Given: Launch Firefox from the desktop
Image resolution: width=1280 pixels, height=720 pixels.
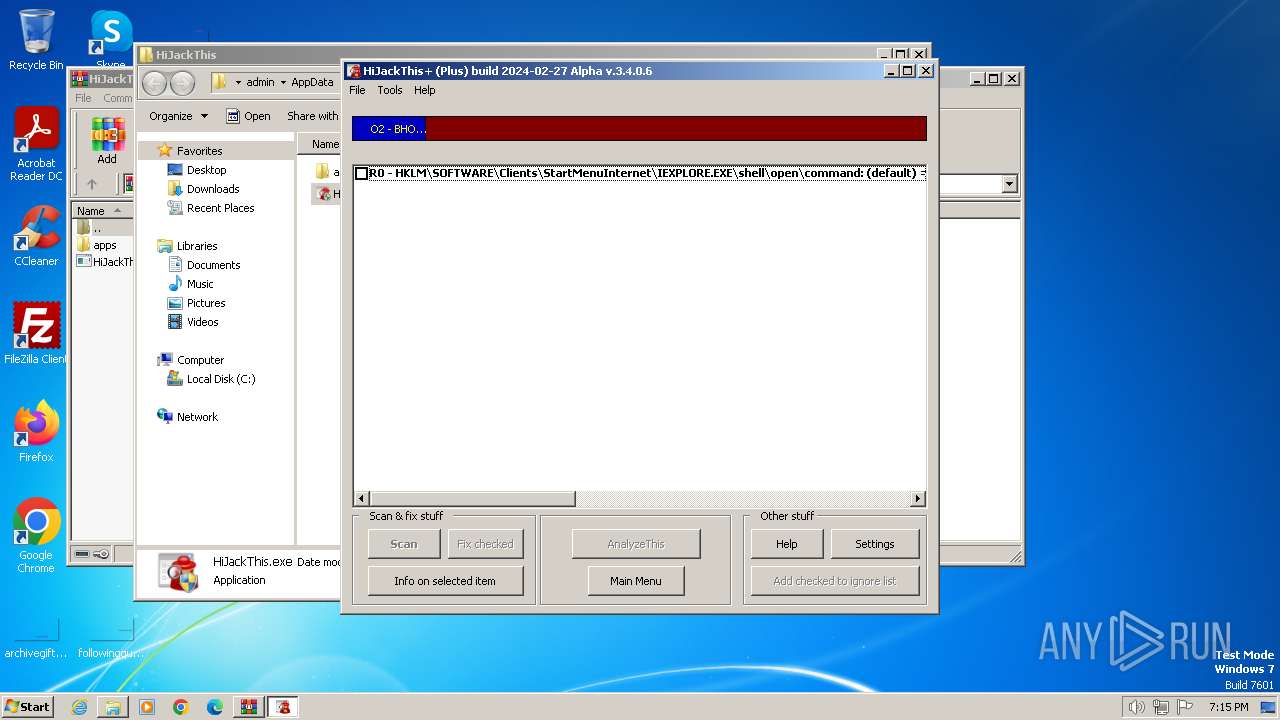Looking at the screenshot, I should (36, 431).
